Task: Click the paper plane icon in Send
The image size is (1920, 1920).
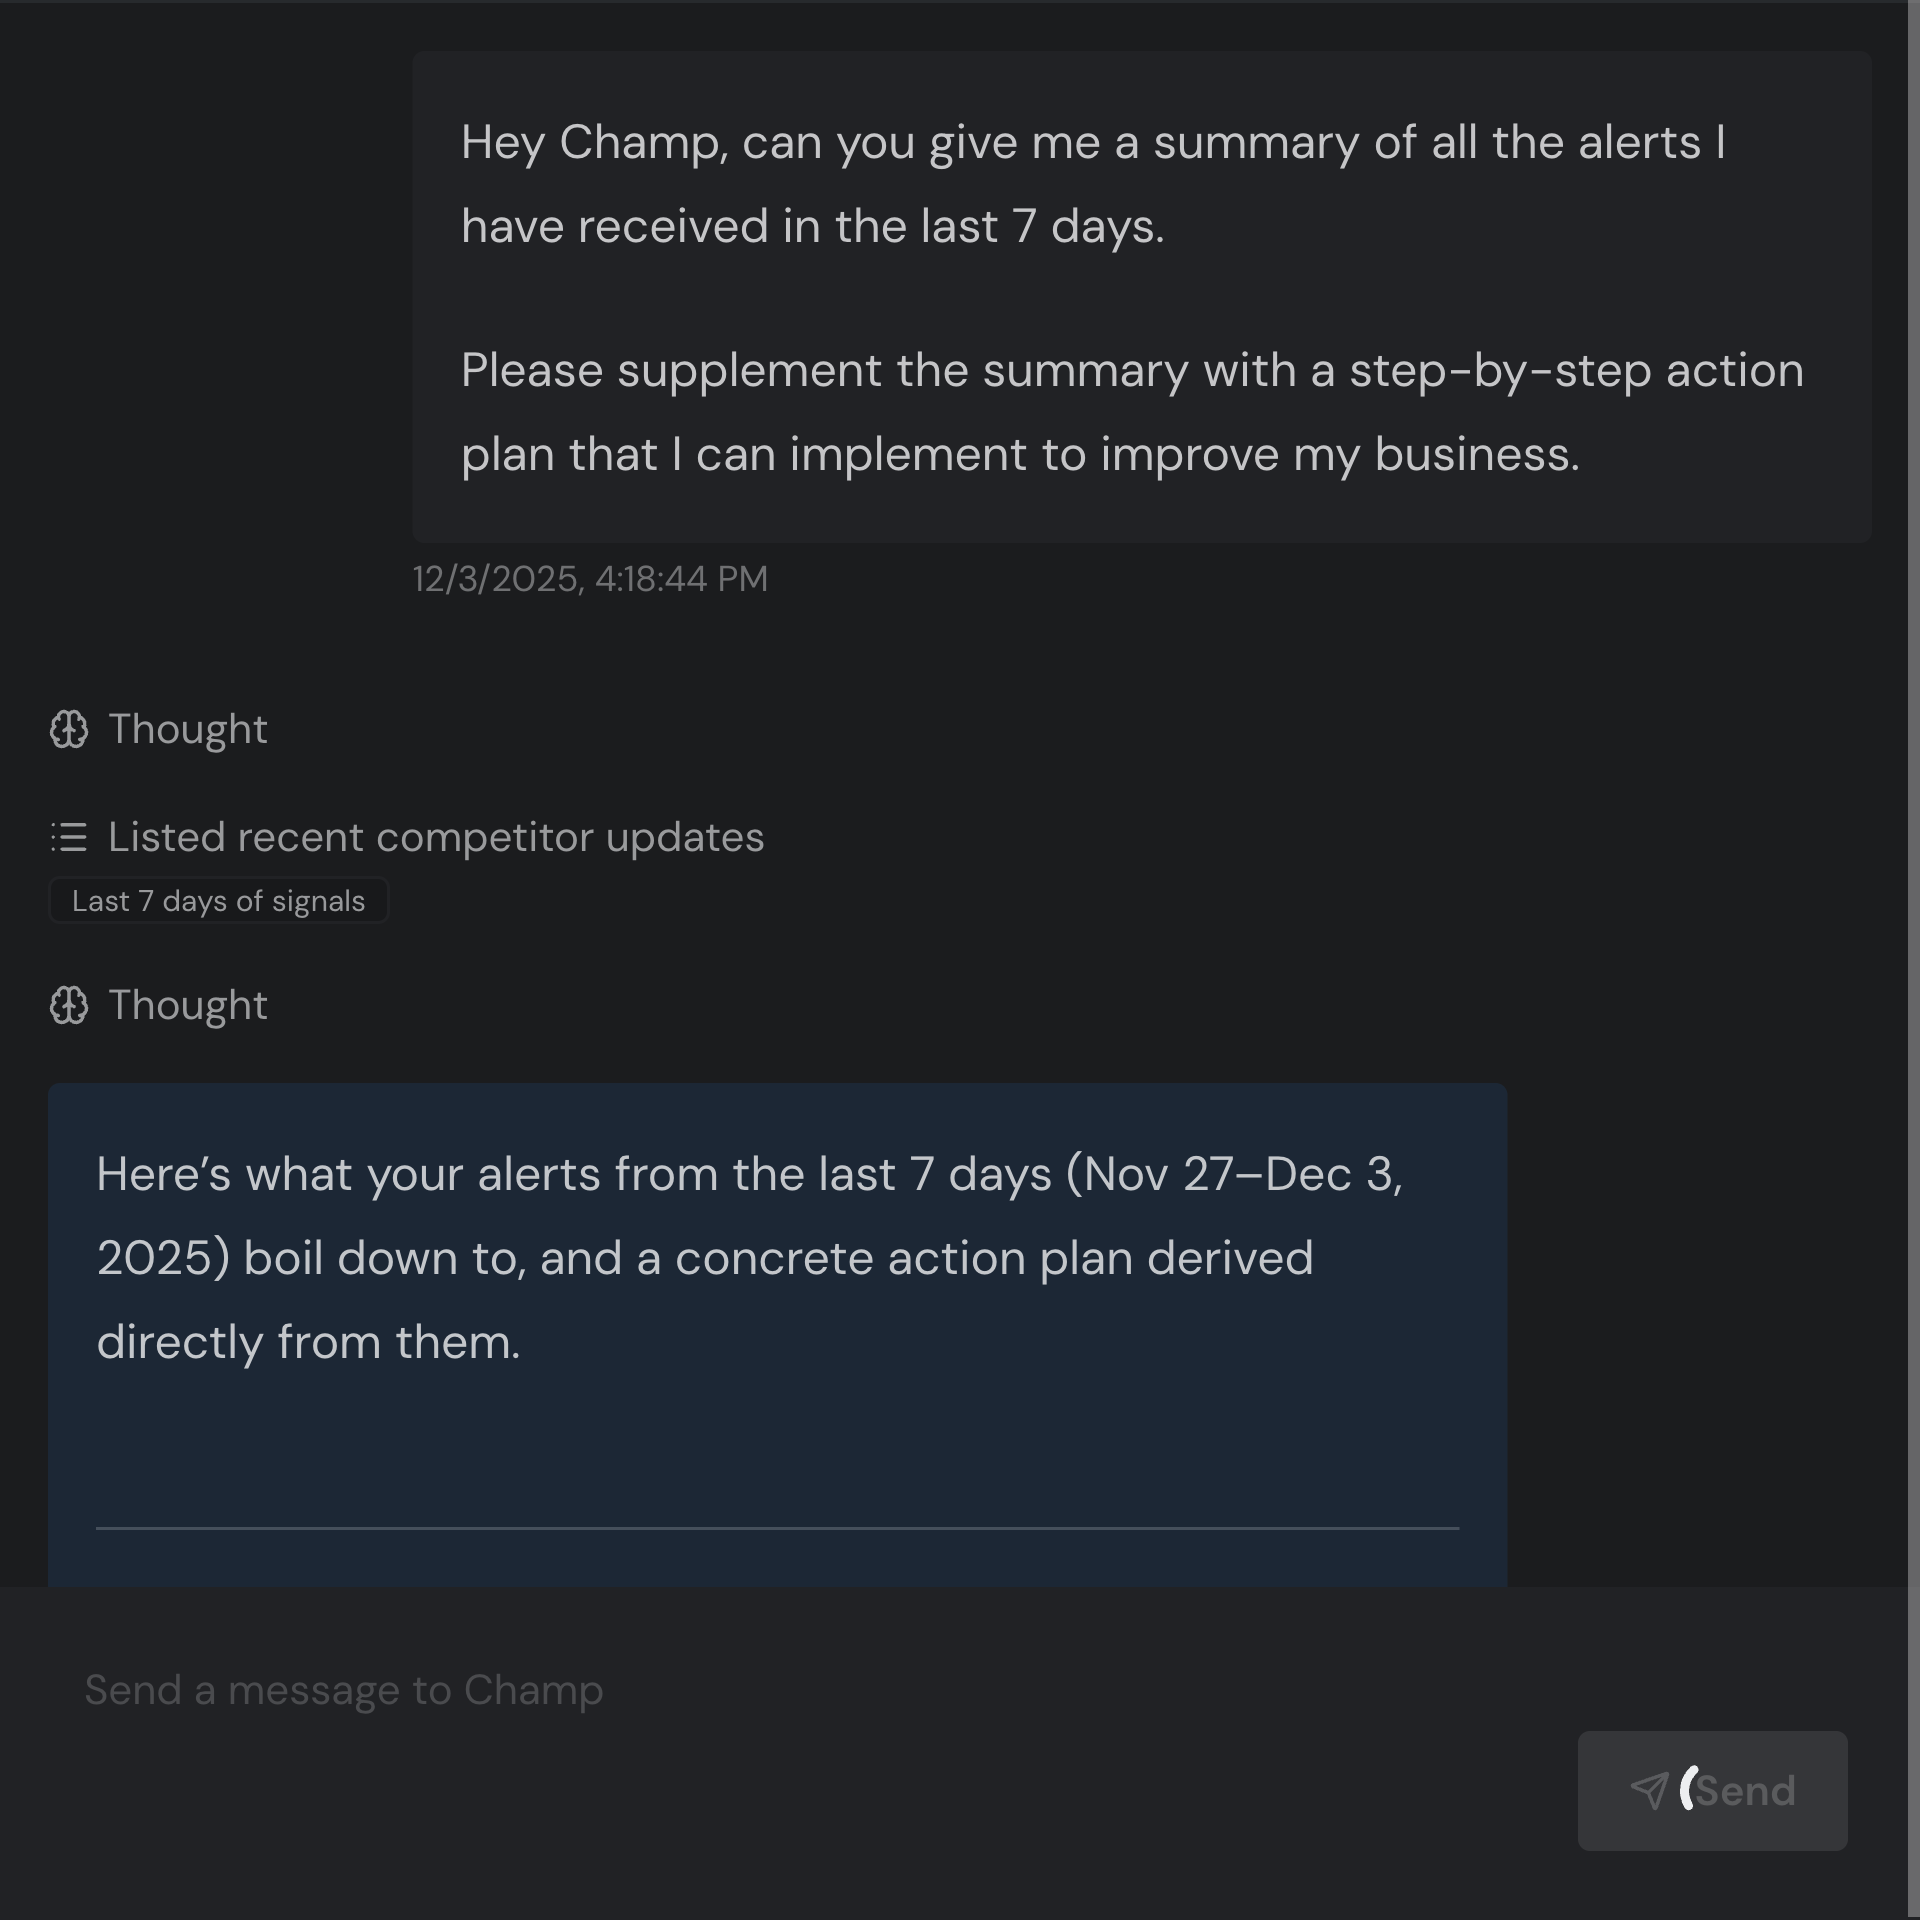Action: (1649, 1790)
